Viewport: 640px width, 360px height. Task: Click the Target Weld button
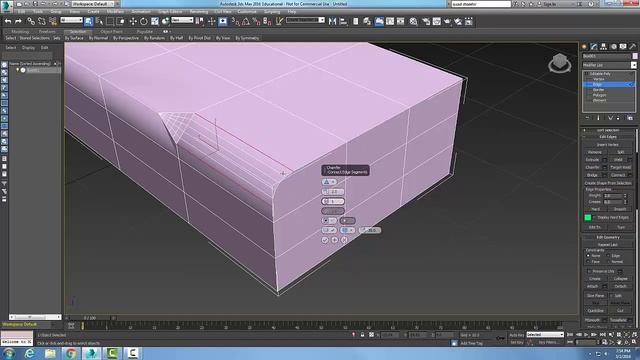coord(620,167)
